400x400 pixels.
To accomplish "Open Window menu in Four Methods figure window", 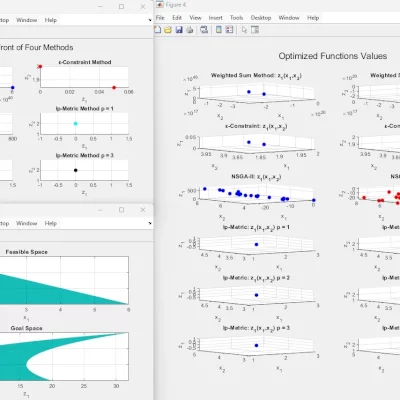I will [27, 20].
